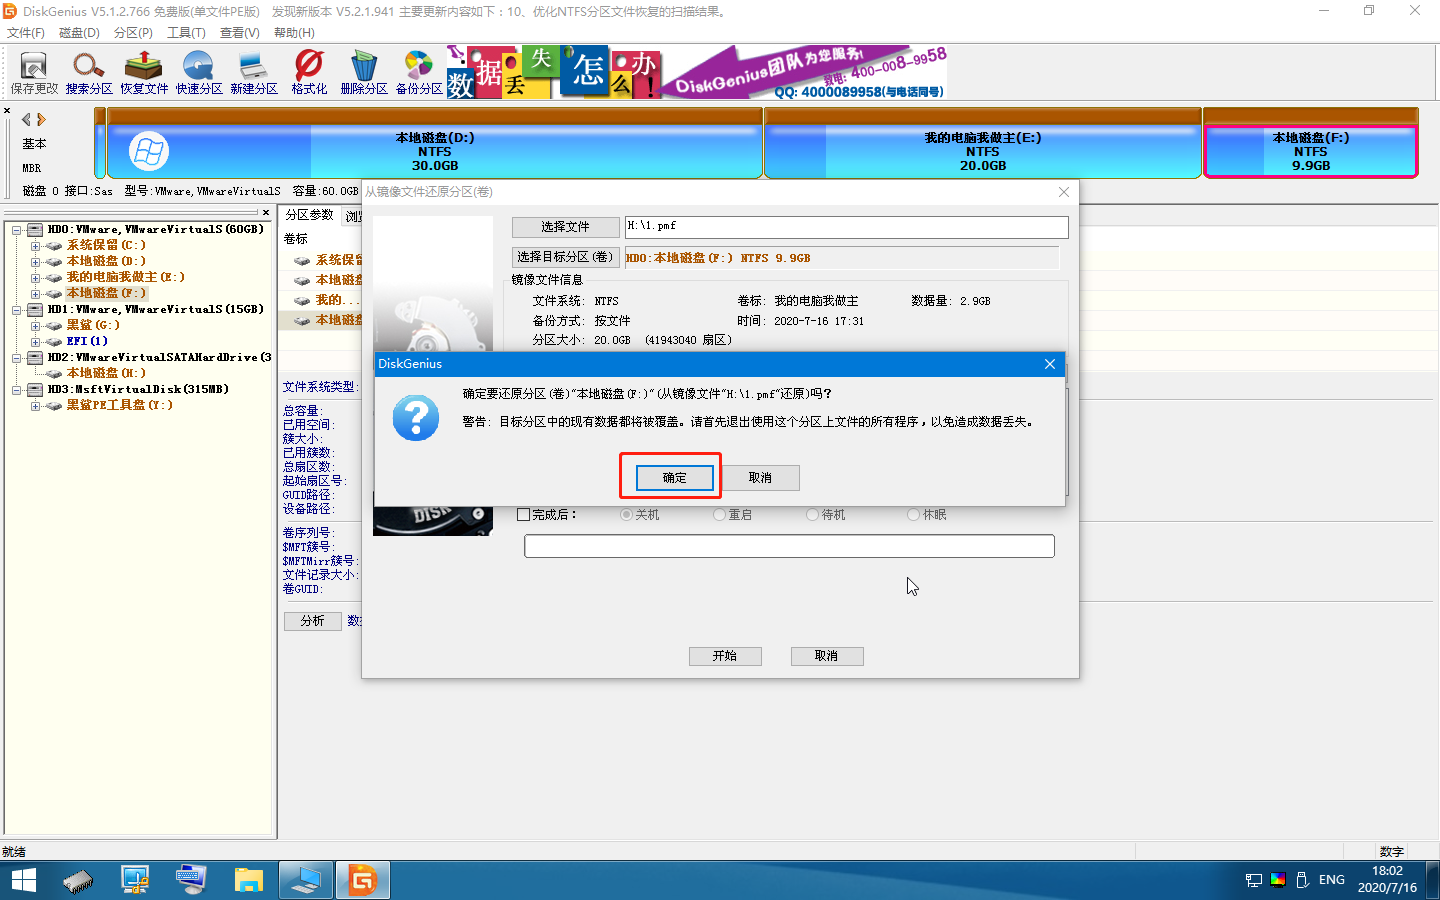Close the DiskGenius confirmation dialog
Image resolution: width=1440 pixels, height=900 pixels.
click(x=1050, y=364)
